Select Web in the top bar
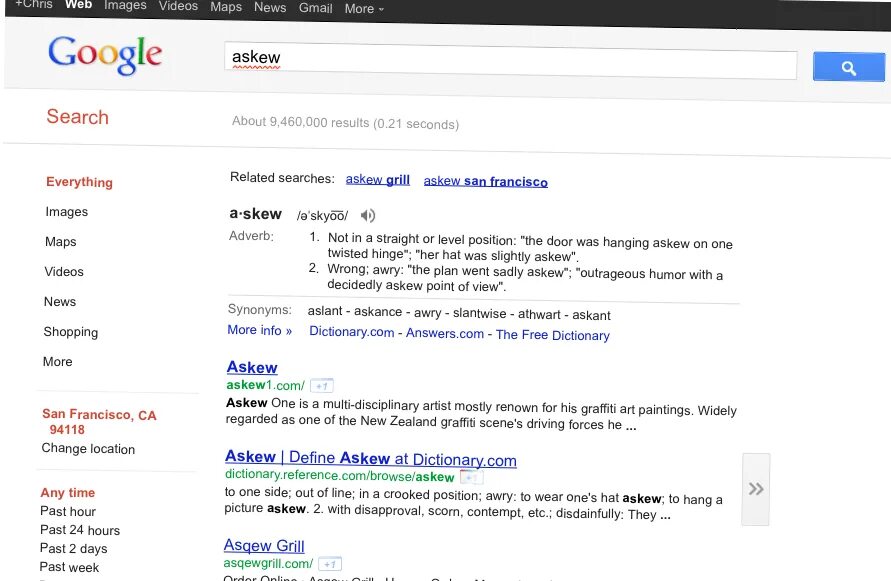The height and width of the screenshot is (581, 891). pyautogui.click(x=78, y=5)
